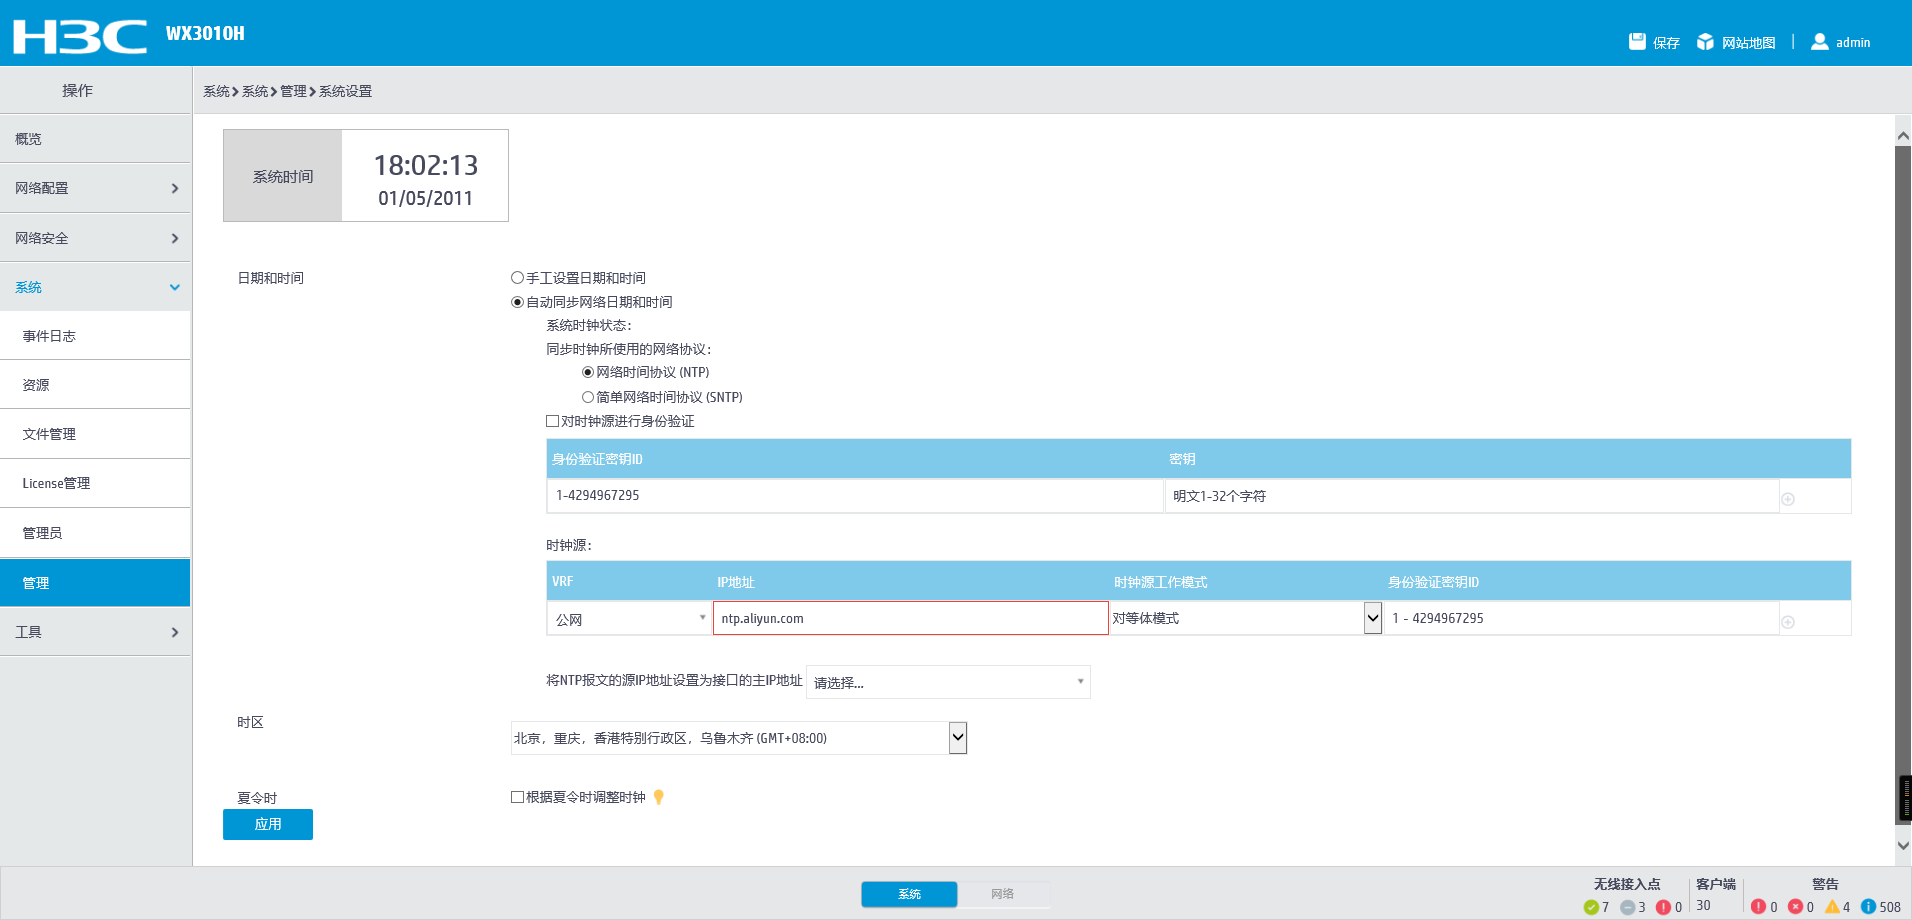
Task: Open 事件日志 in the sidebar
Action: pyautogui.click(x=95, y=336)
